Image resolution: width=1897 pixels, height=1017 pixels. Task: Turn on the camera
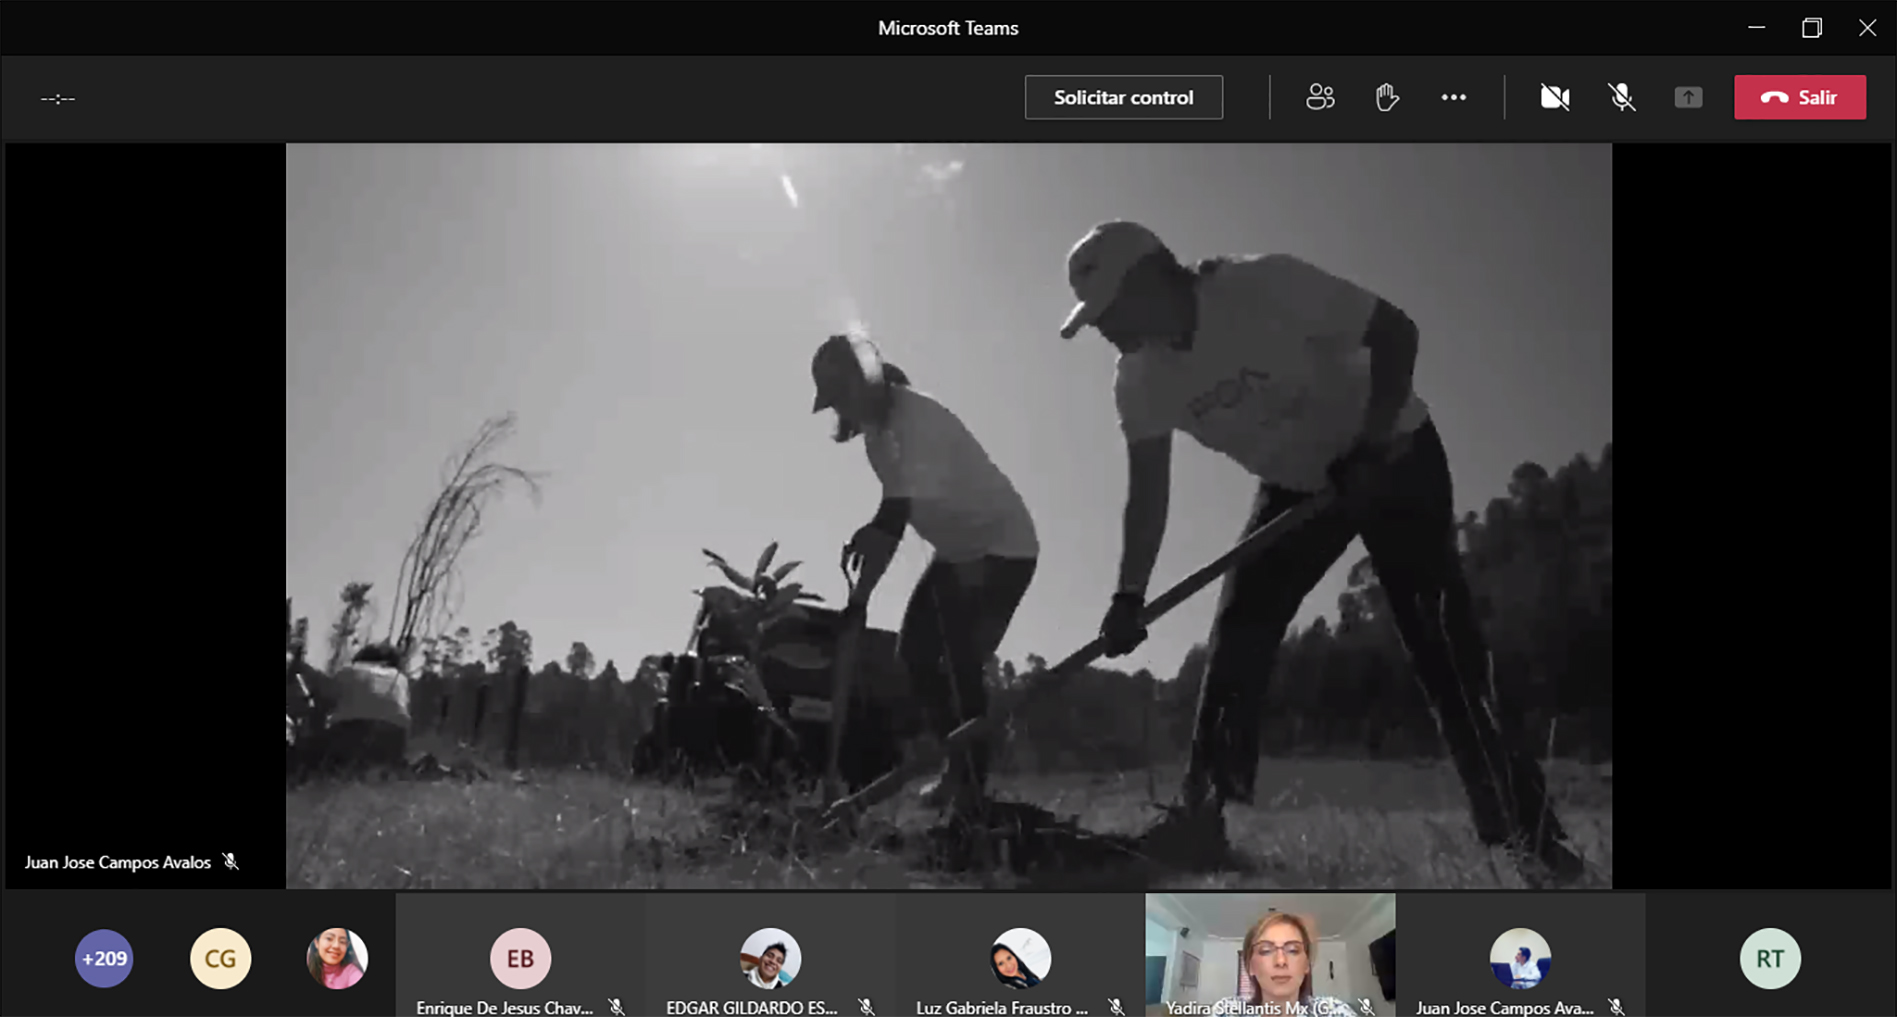(1554, 97)
